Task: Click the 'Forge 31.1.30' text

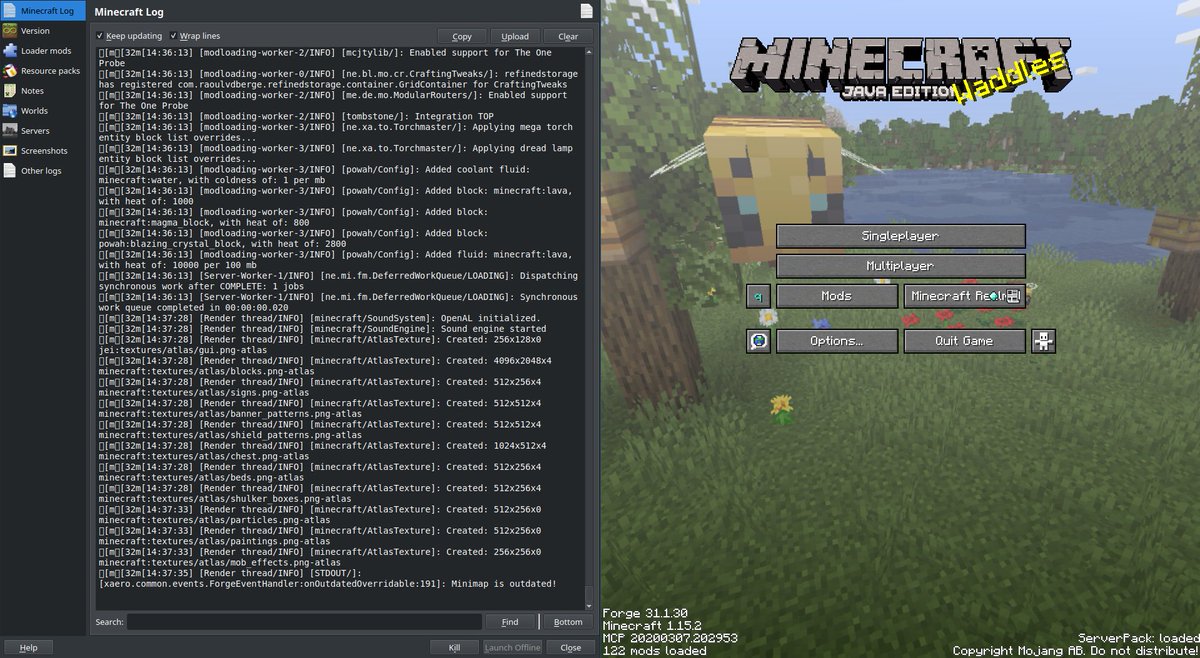Action: [645, 613]
